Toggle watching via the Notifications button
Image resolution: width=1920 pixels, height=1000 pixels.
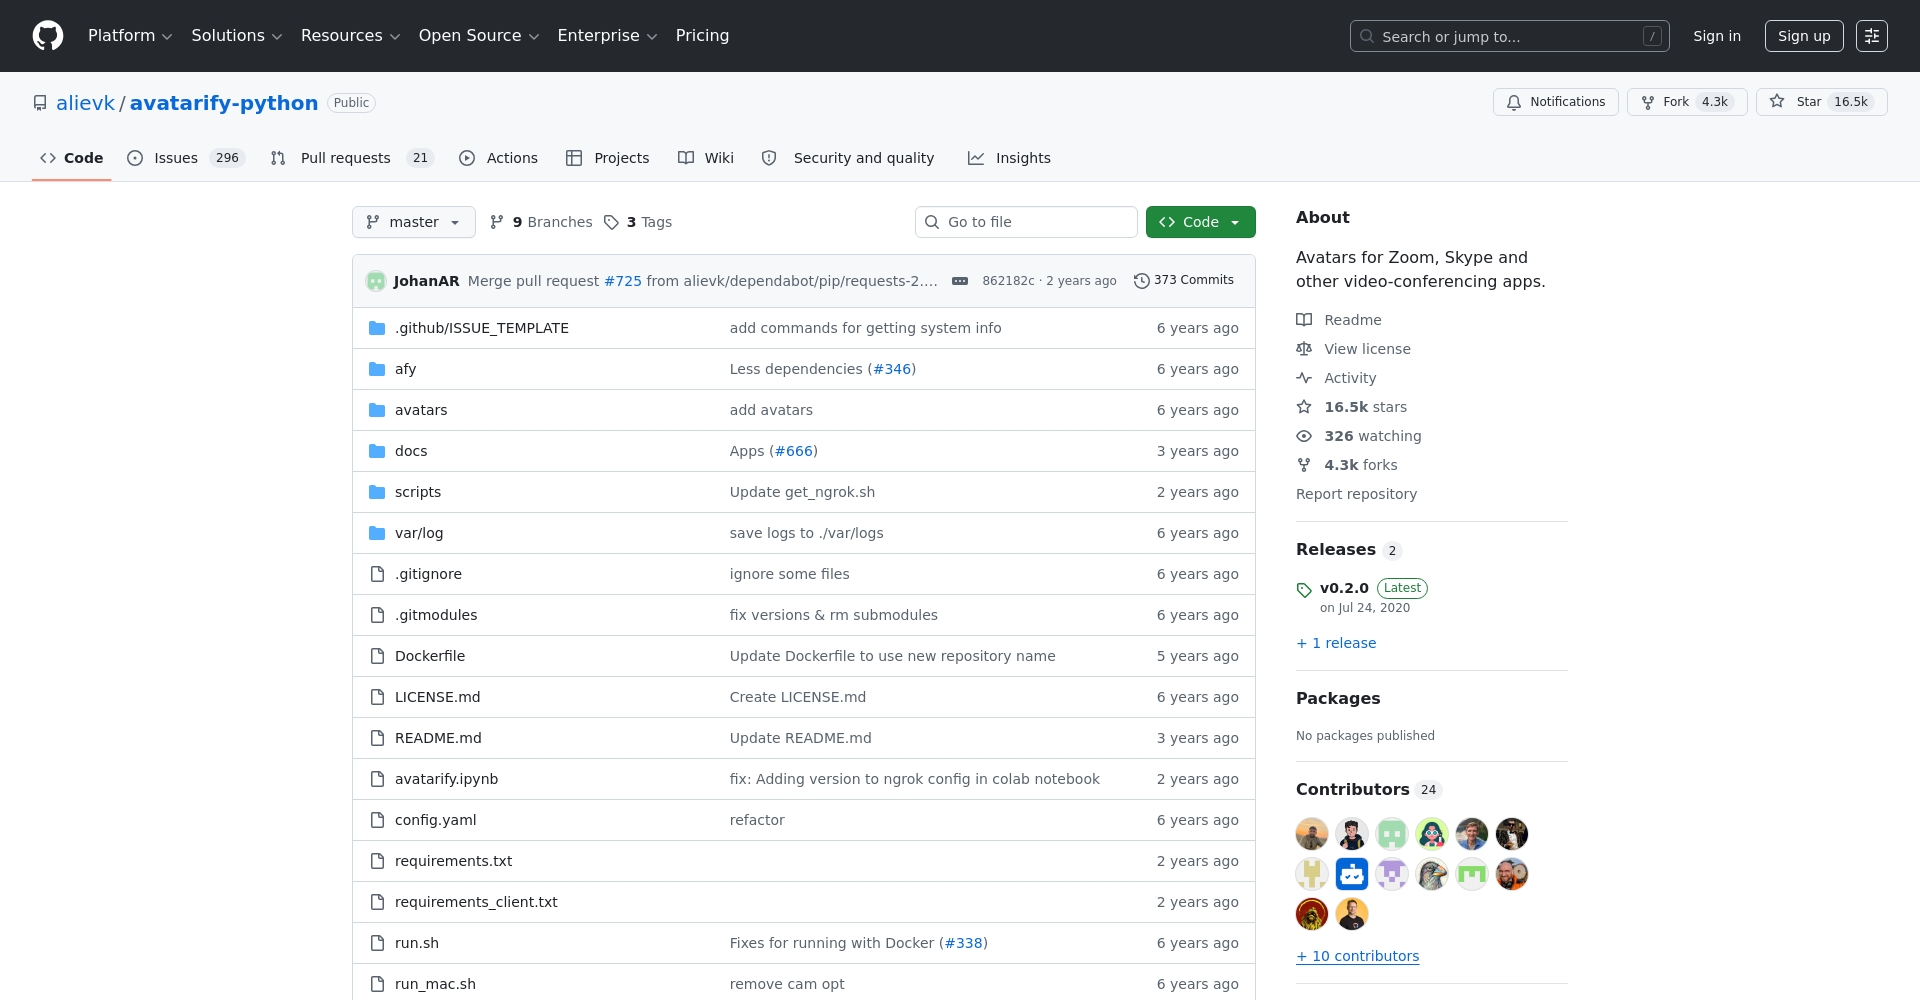click(1556, 102)
